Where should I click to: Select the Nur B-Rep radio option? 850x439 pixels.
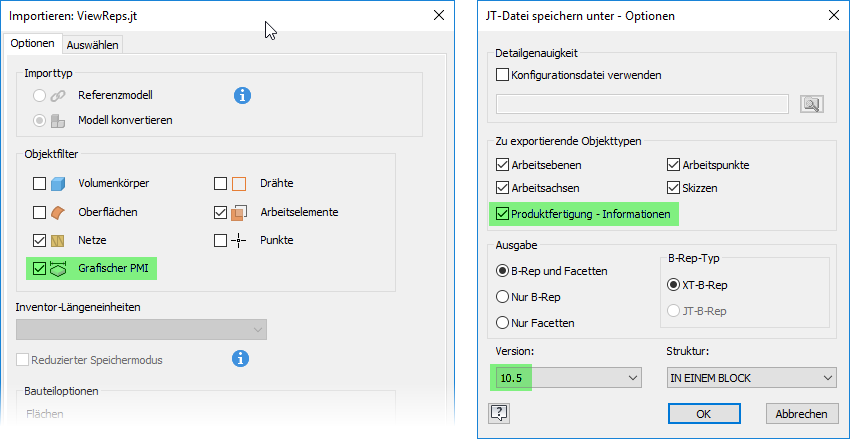coord(502,296)
